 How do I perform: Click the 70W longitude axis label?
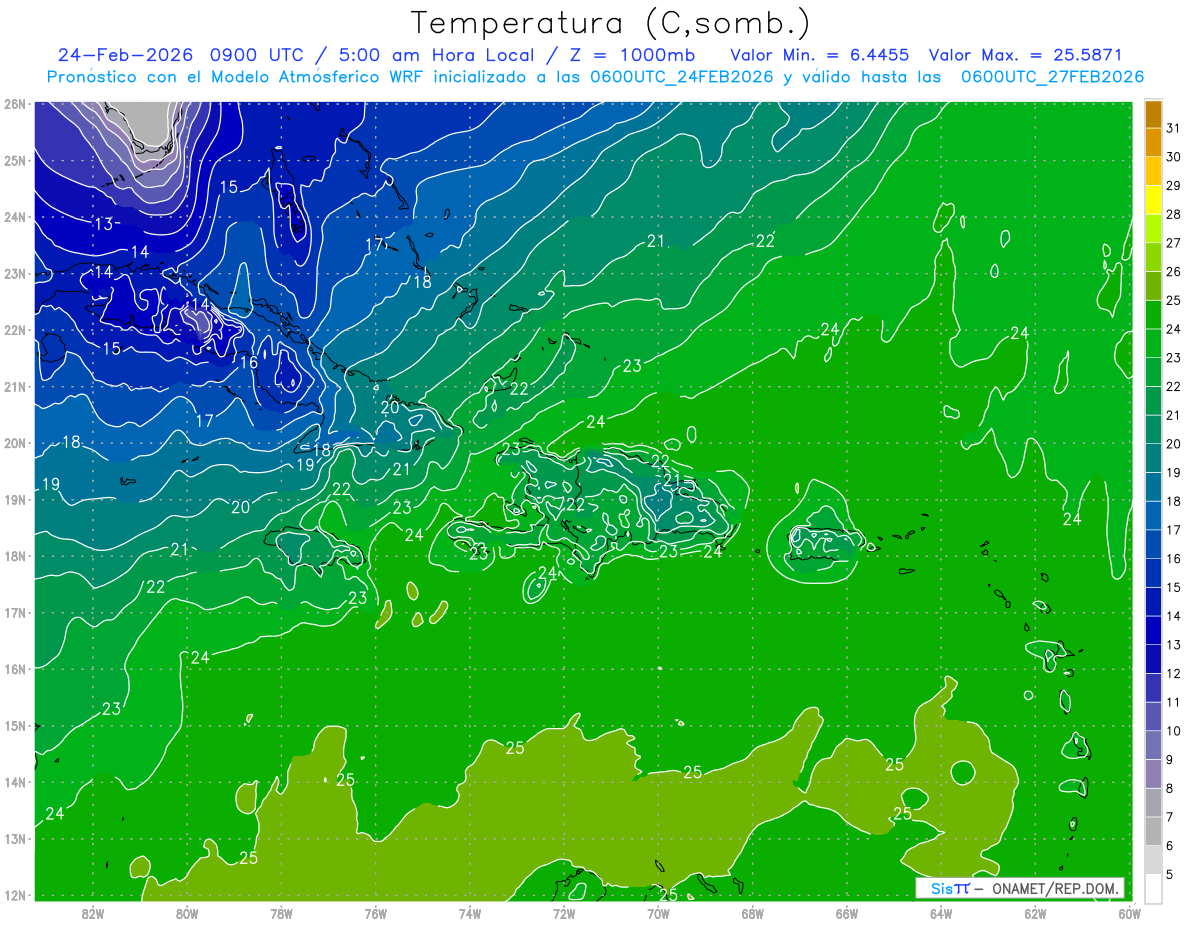tap(658, 913)
